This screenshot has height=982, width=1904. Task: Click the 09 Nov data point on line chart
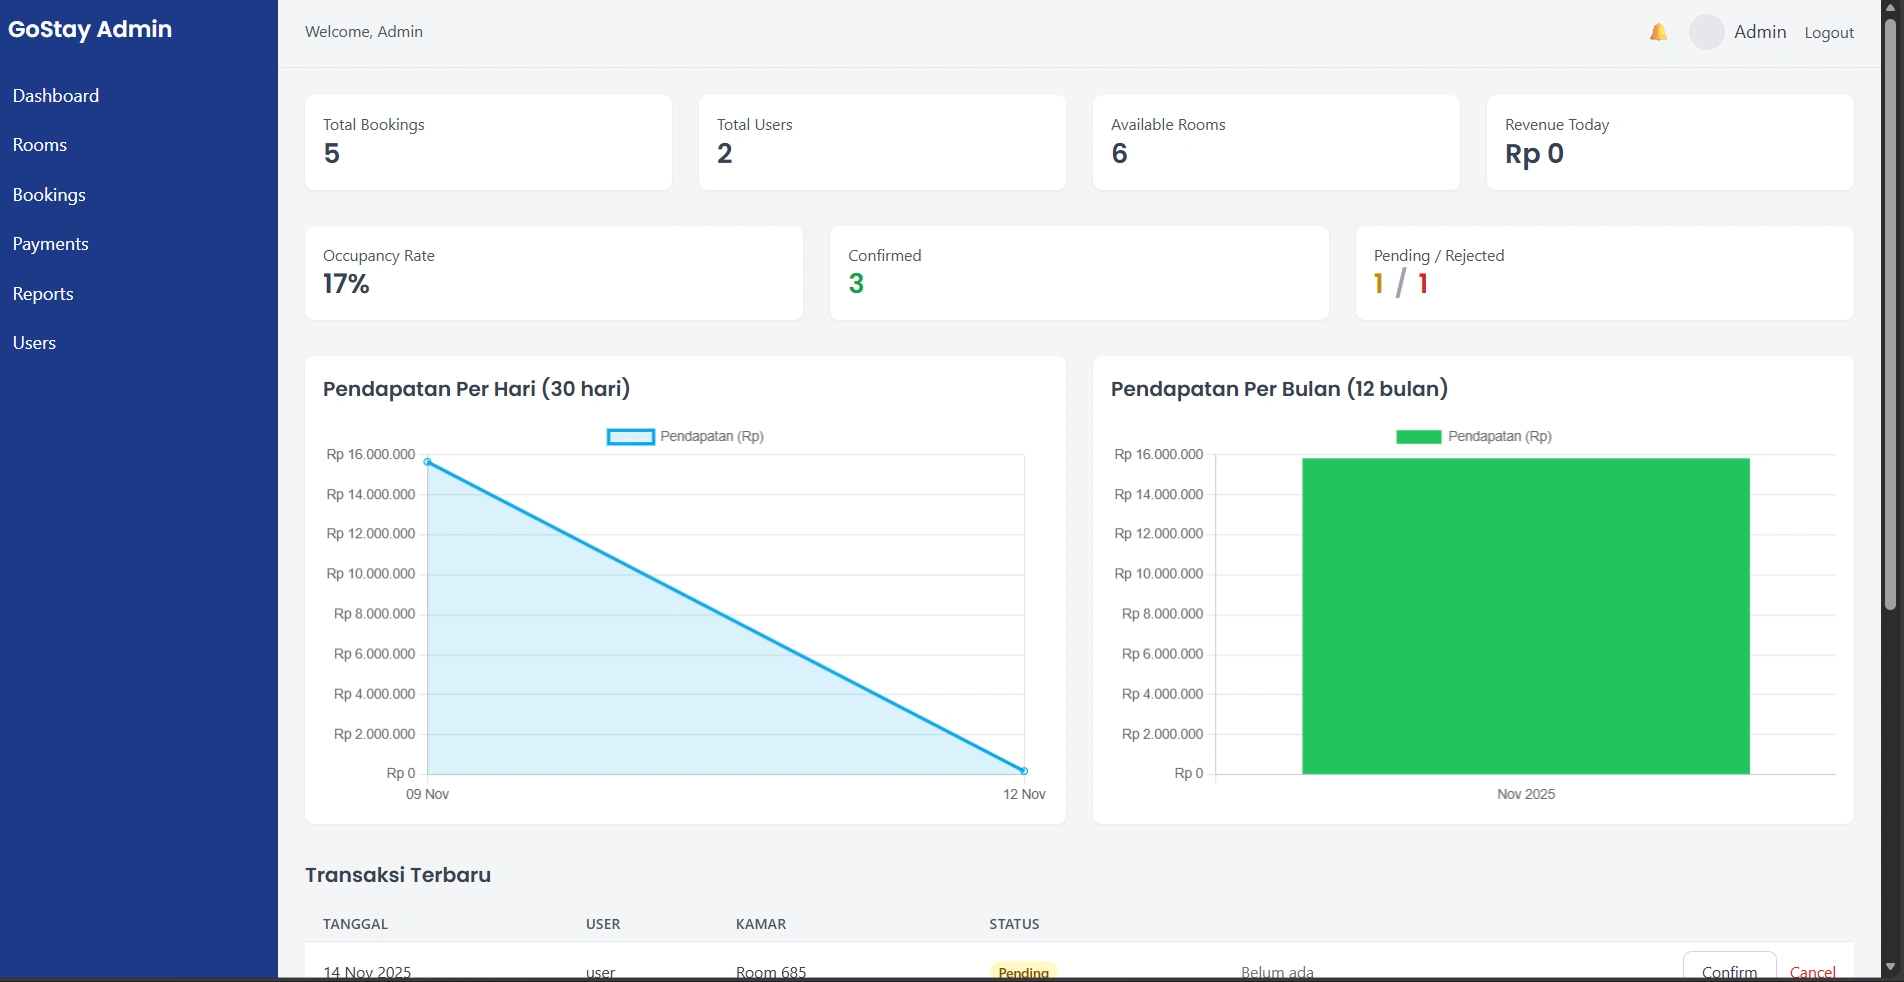point(427,462)
